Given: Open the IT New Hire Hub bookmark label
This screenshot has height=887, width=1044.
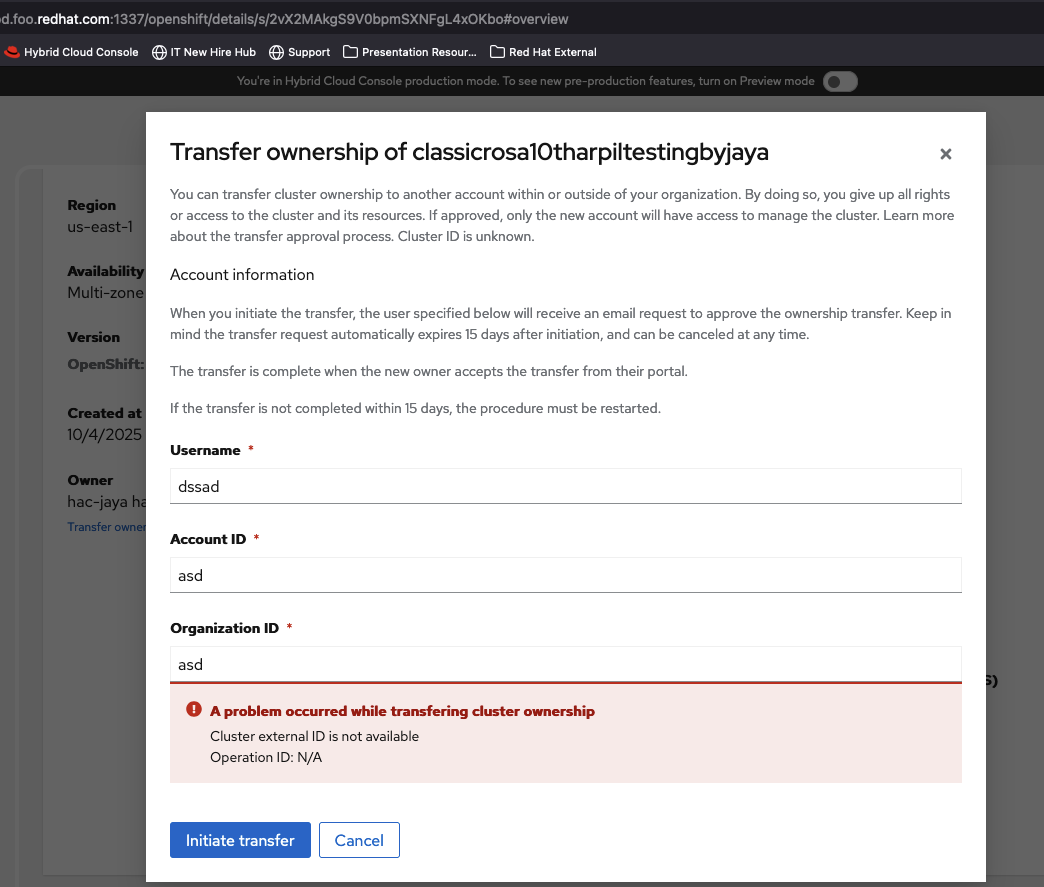Looking at the screenshot, I should coord(213,52).
